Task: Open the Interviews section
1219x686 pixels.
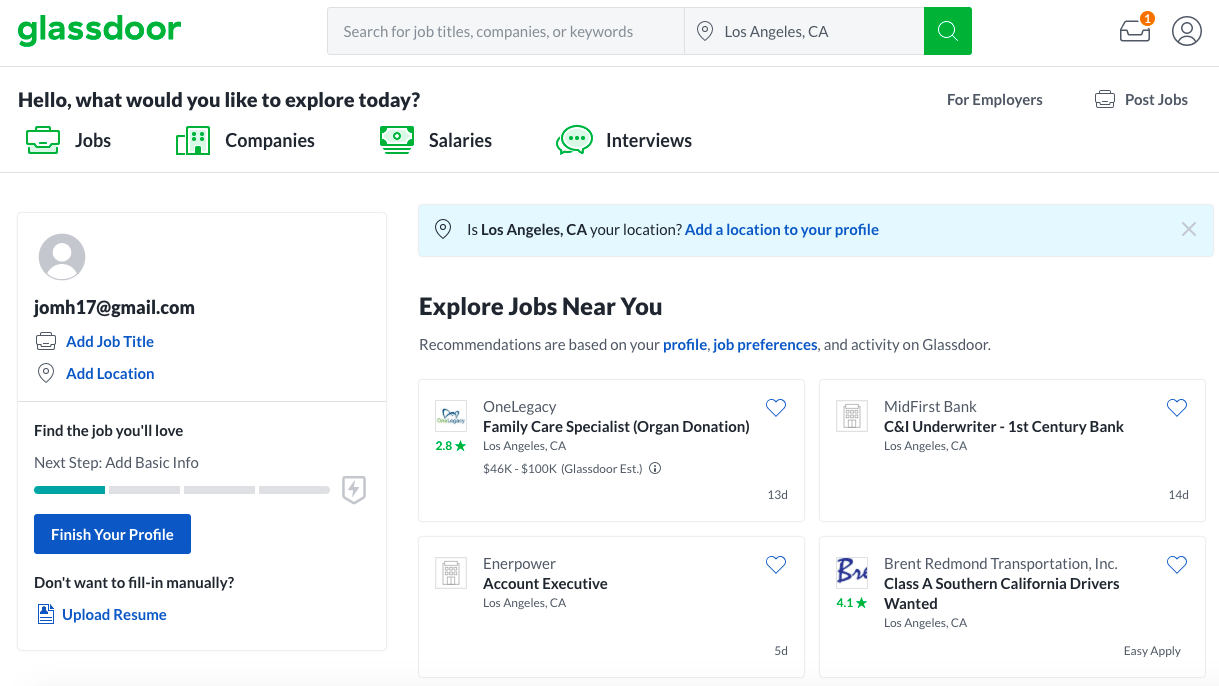Action: pyautogui.click(x=649, y=140)
